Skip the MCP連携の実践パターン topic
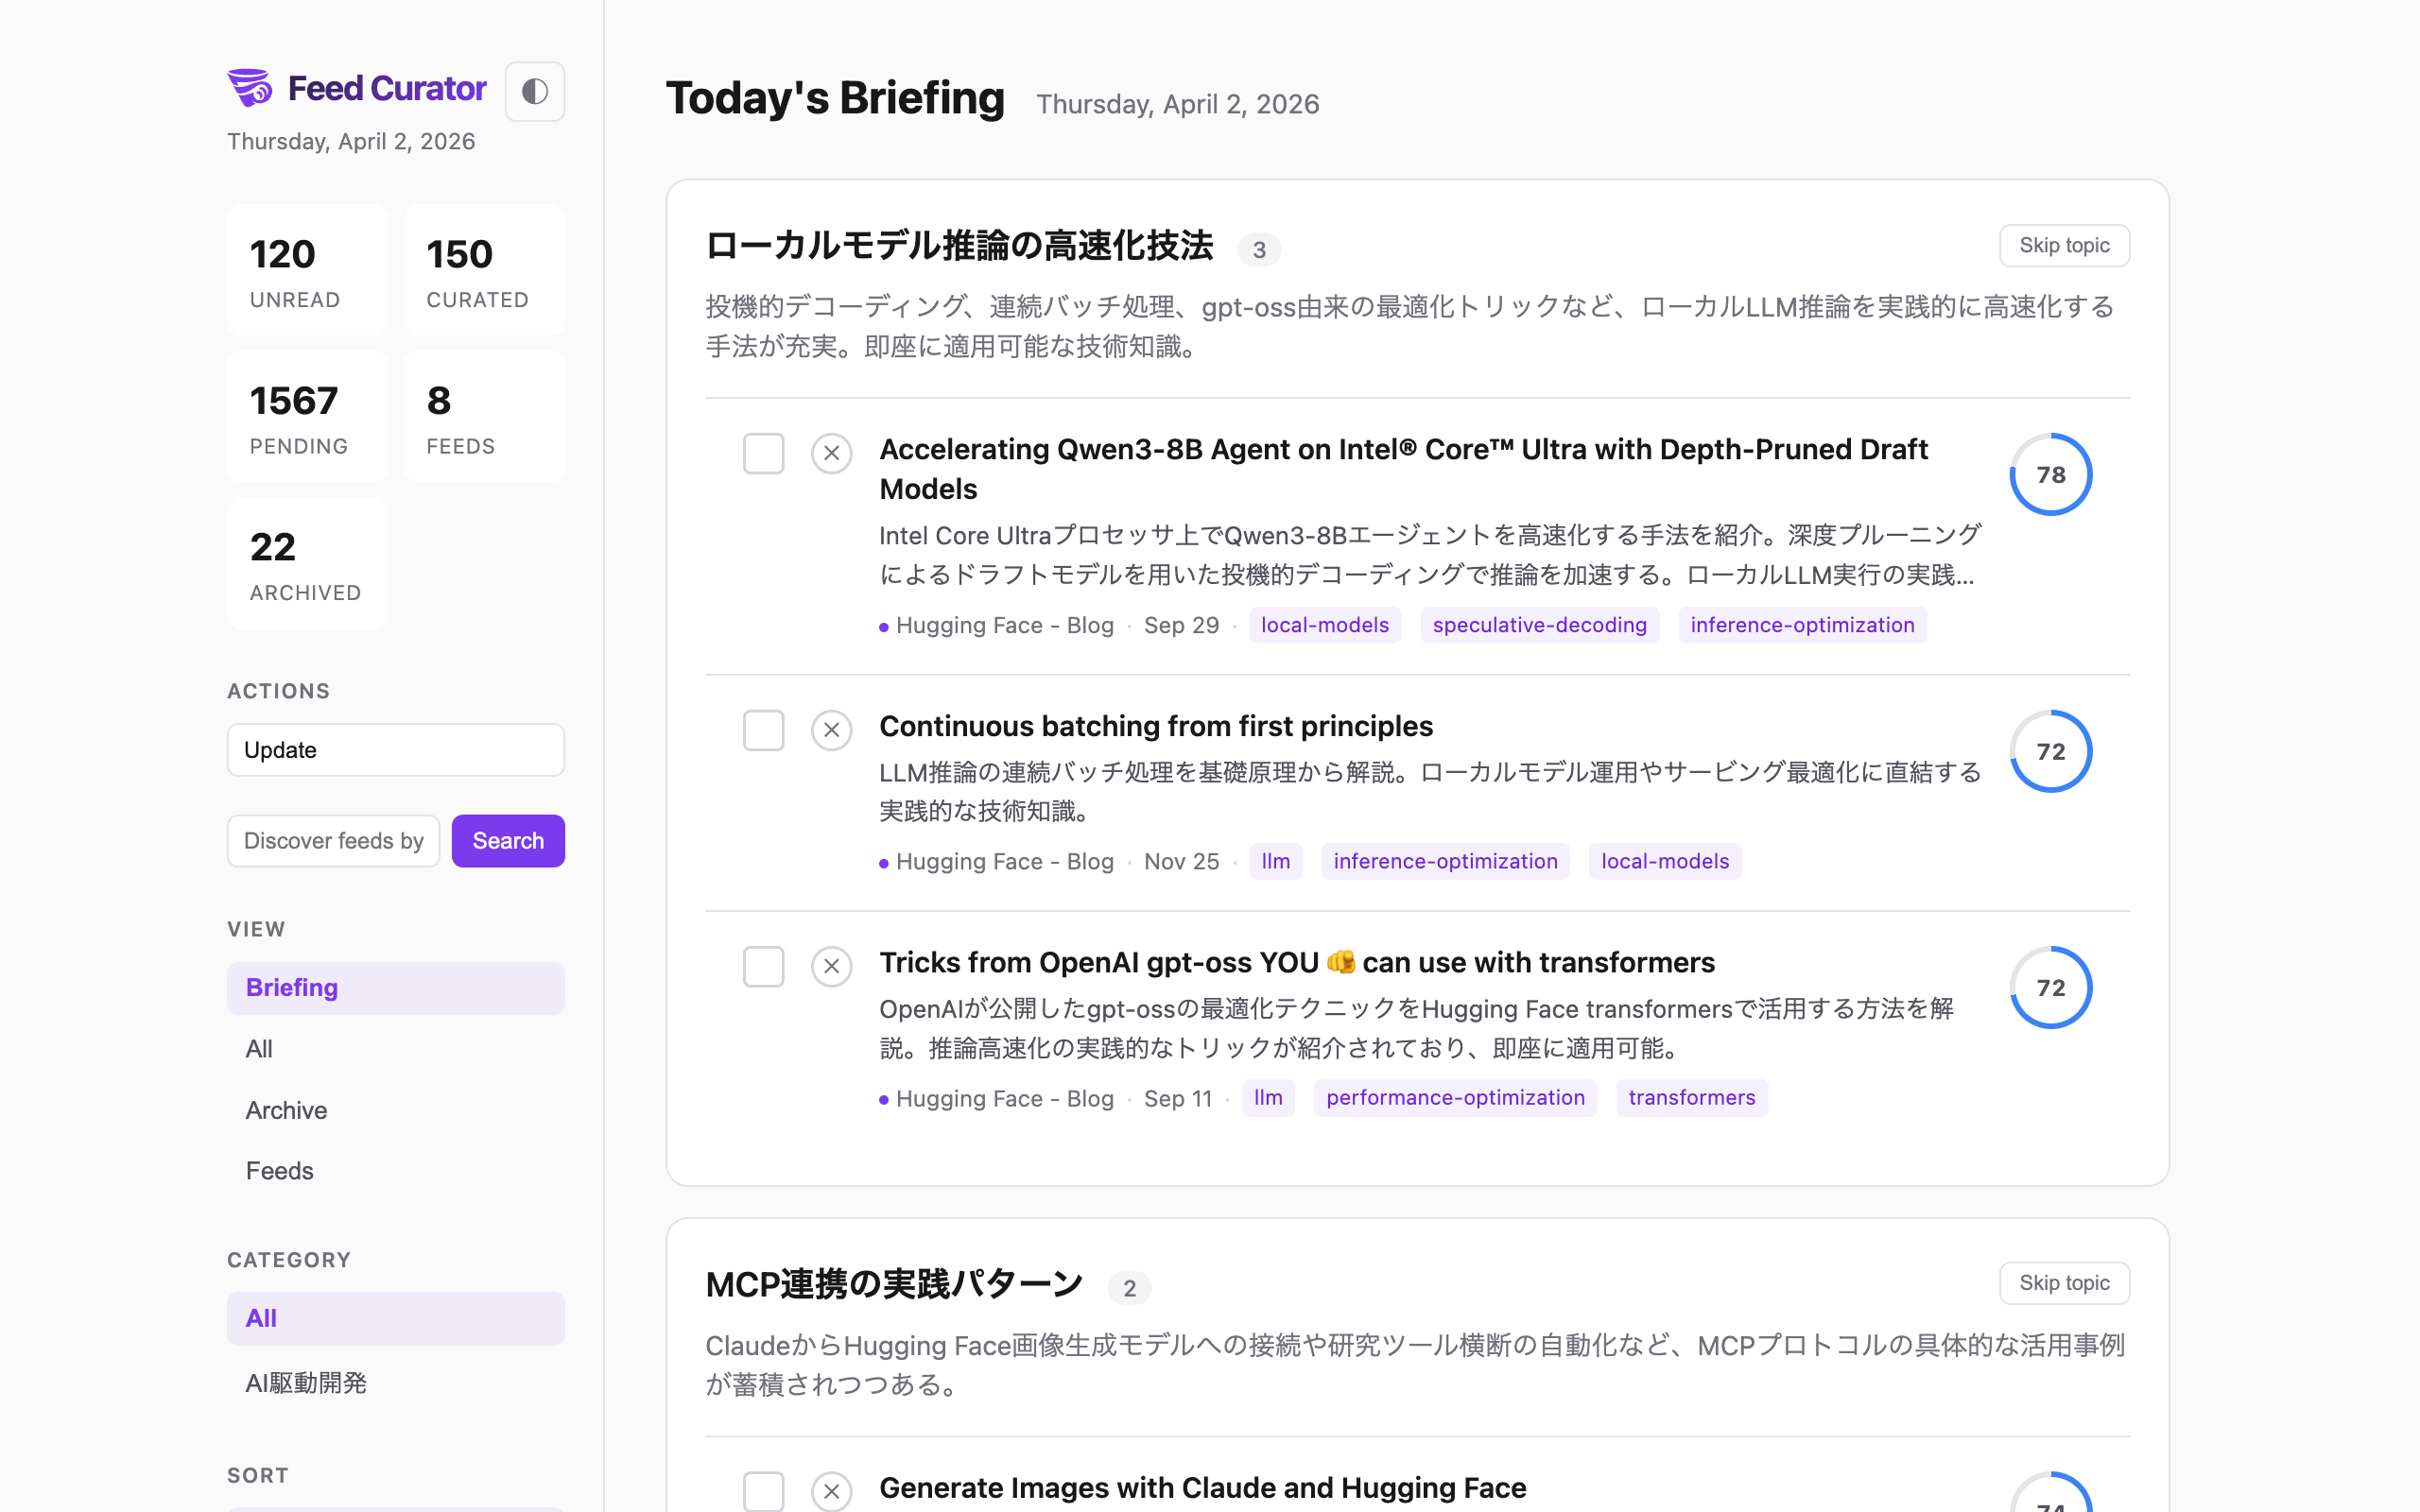Image resolution: width=2420 pixels, height=1512 pixels. click(x=2064, y=1282)
